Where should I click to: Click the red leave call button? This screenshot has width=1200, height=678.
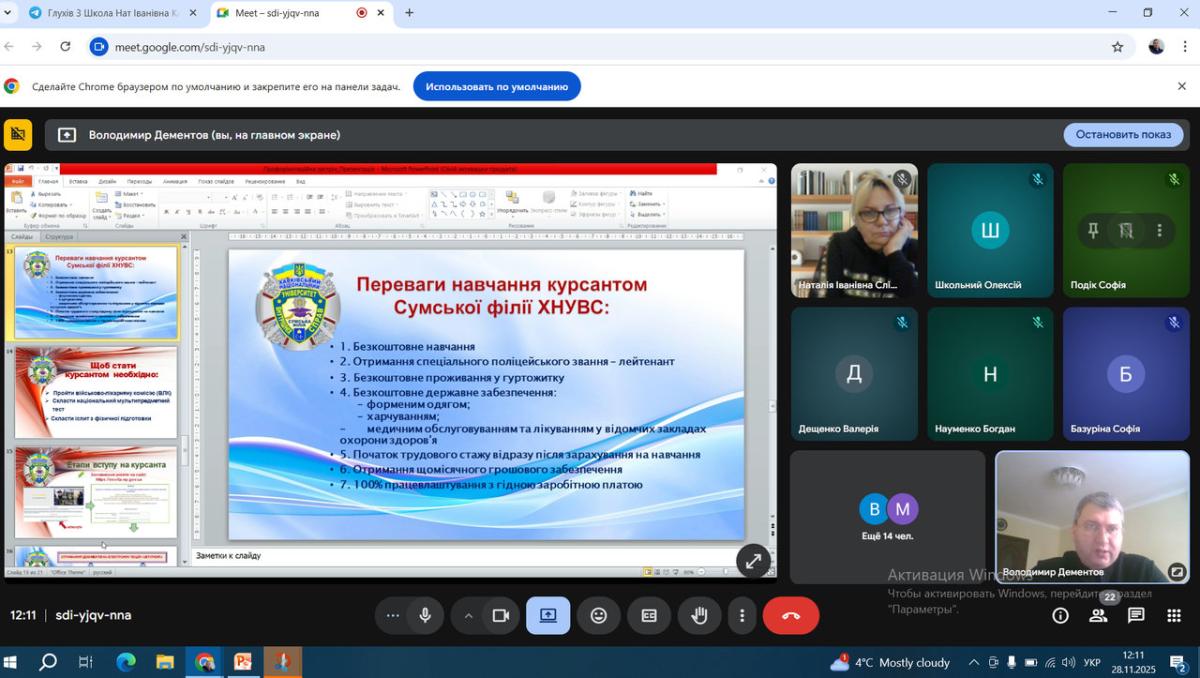(x=790, y=616)
